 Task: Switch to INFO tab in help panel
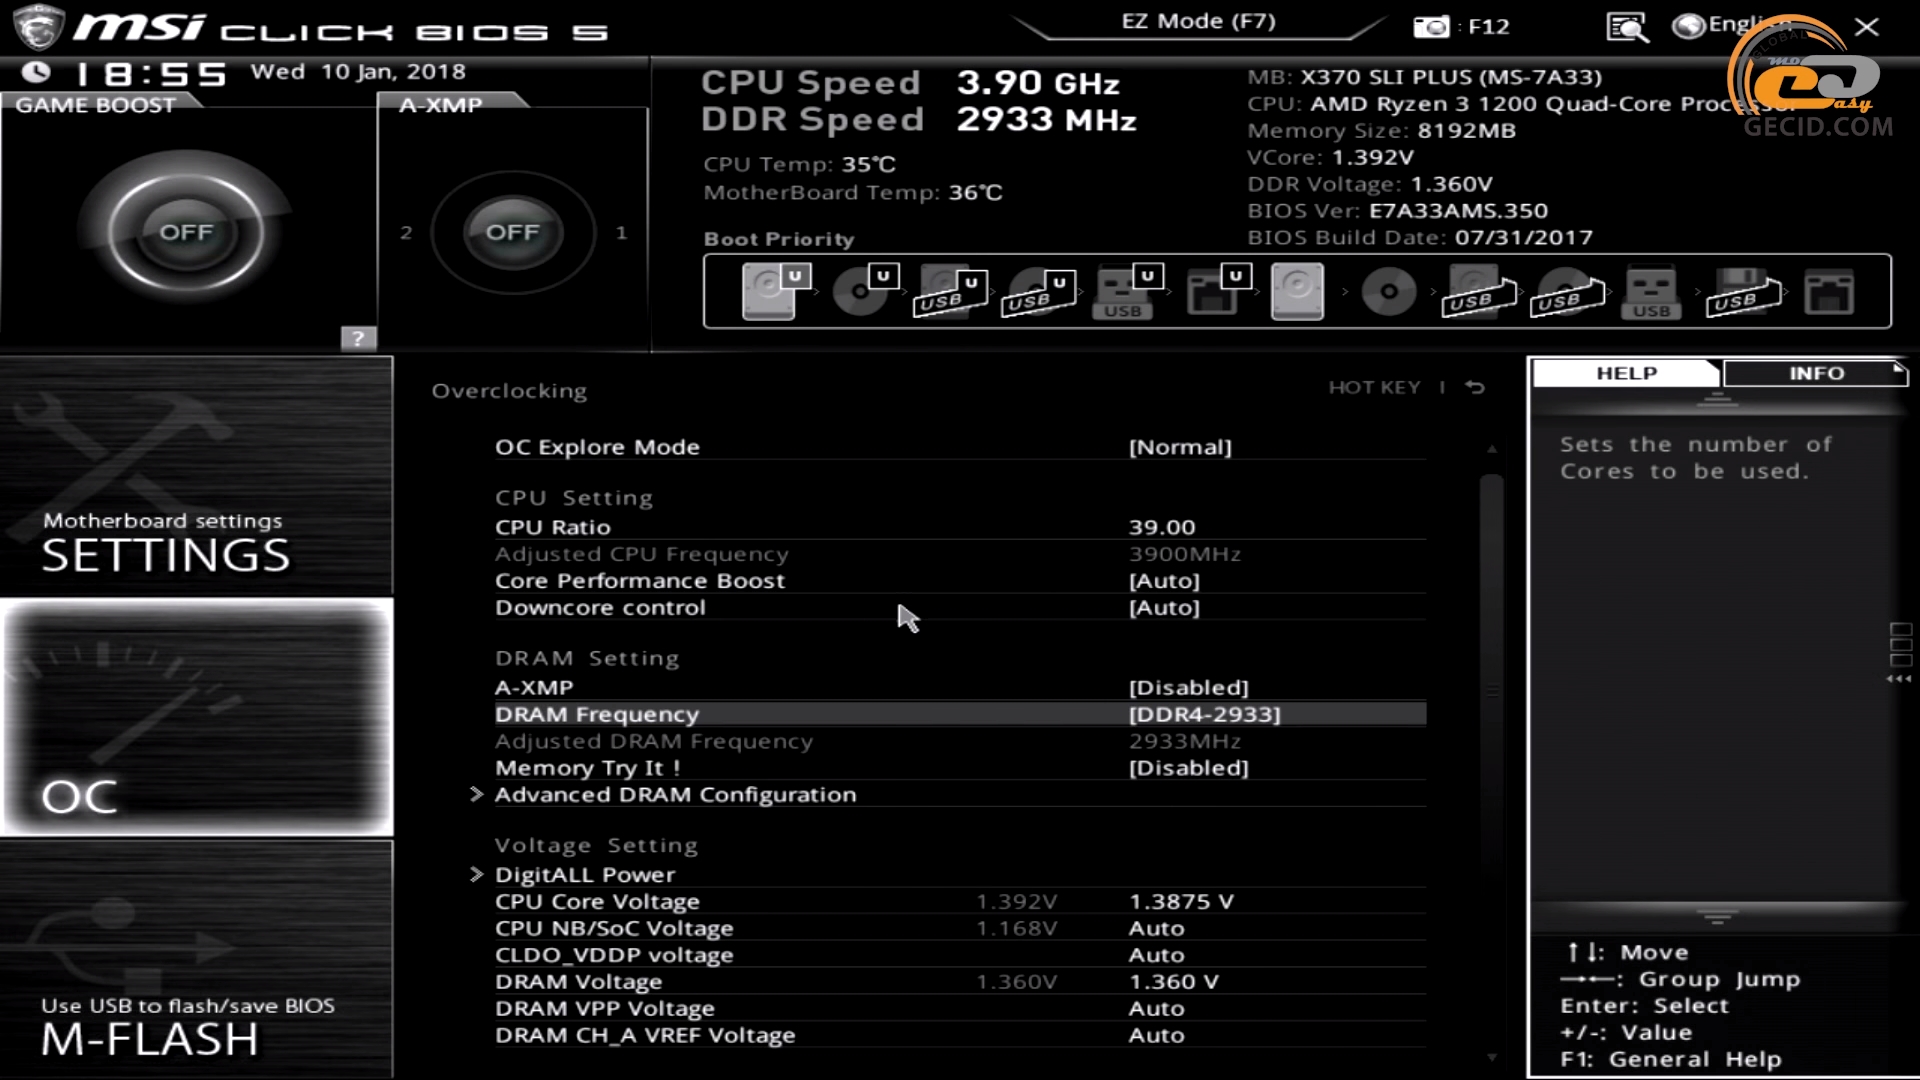pos(1817,372)
